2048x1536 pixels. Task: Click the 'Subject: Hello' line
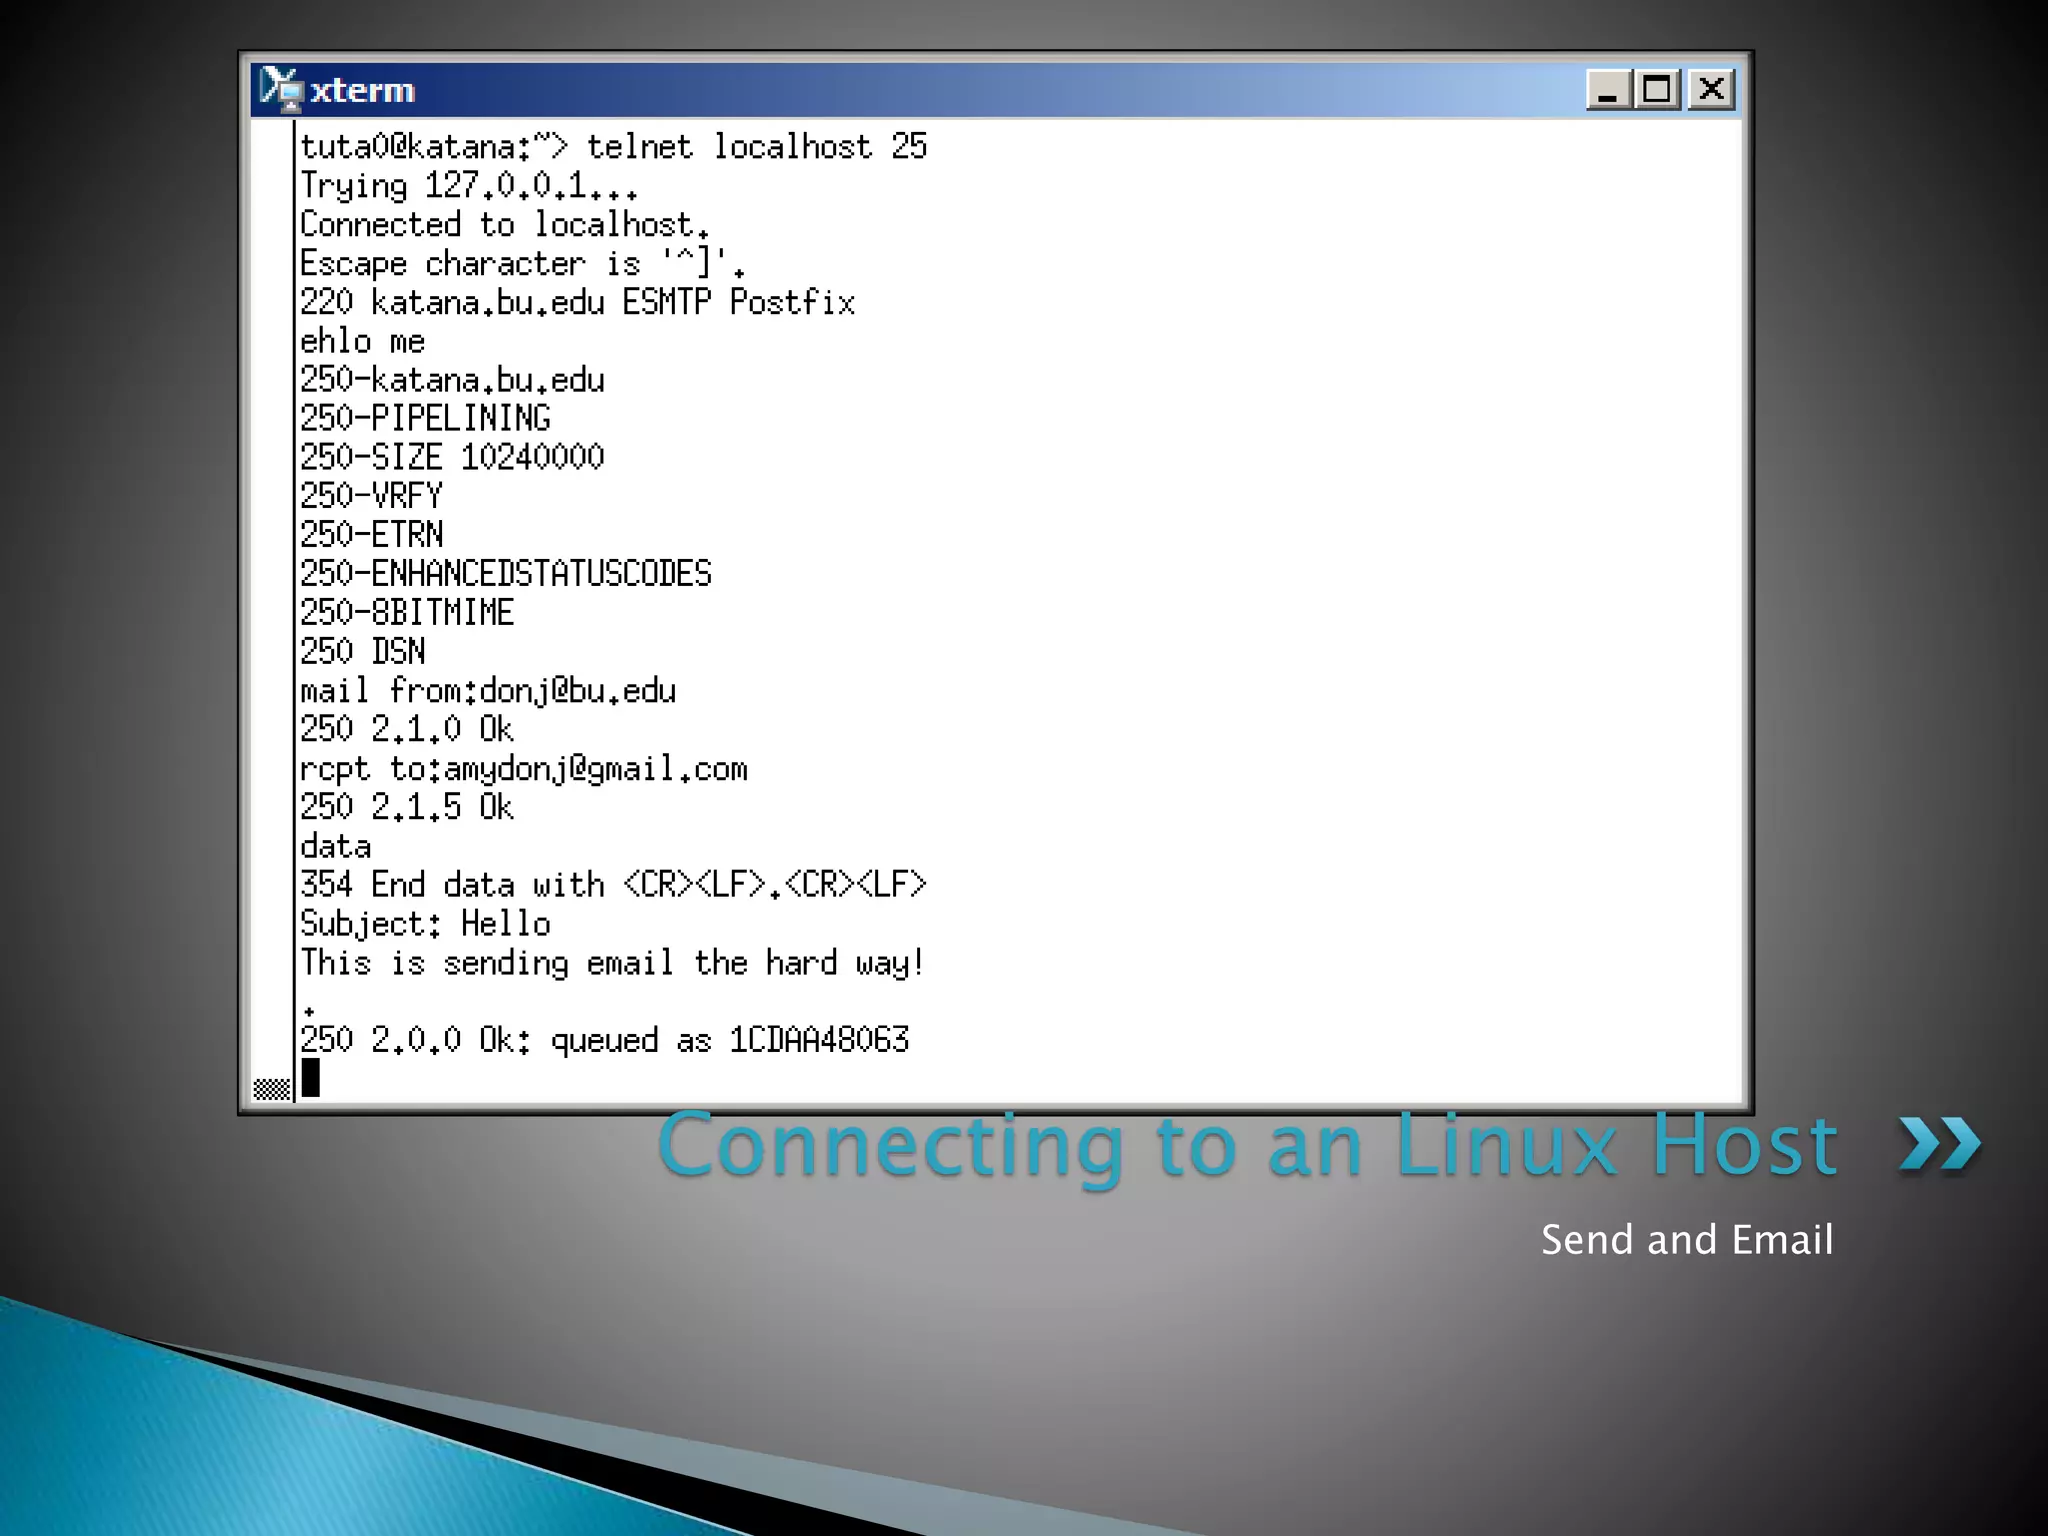425,924
